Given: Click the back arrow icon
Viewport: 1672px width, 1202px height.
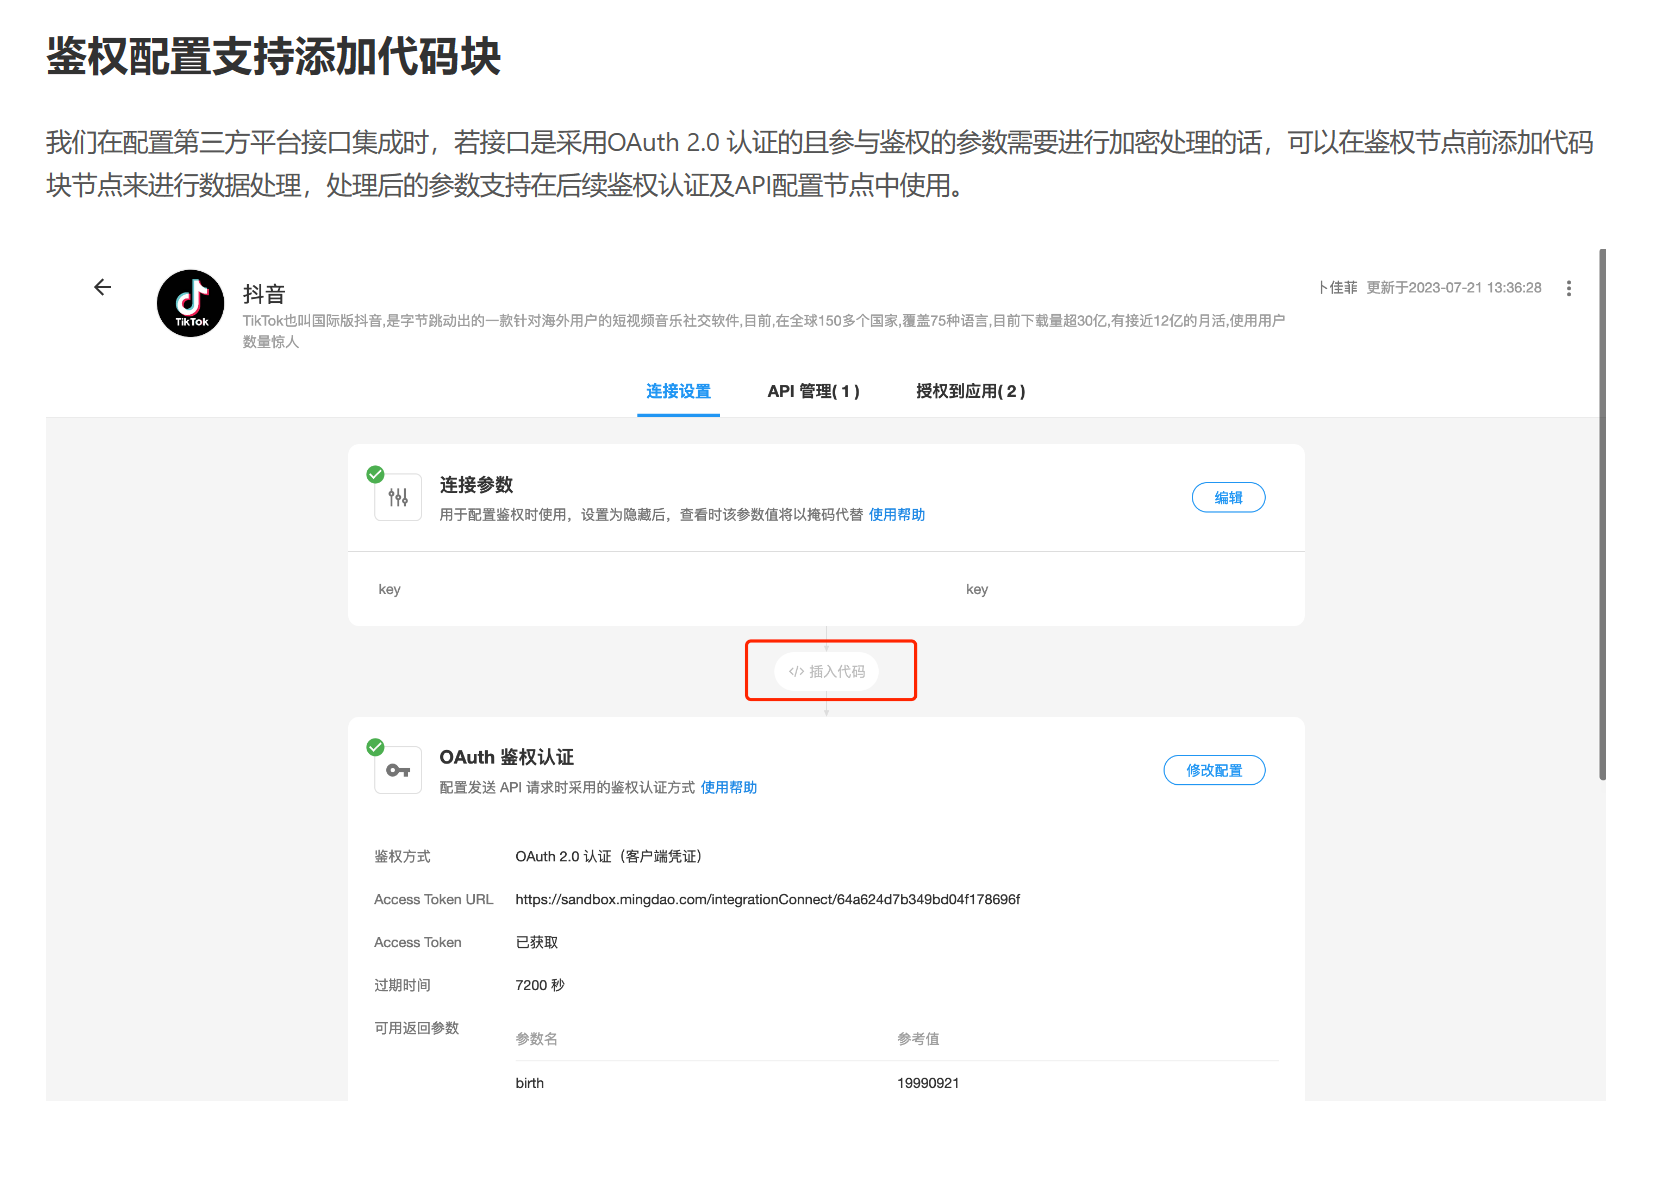Looking at the screenshot, I should (102, 288).
